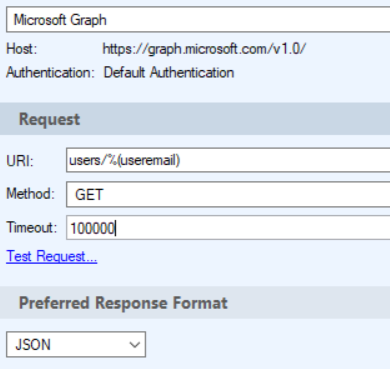Click the Host: label

(22, 49)
